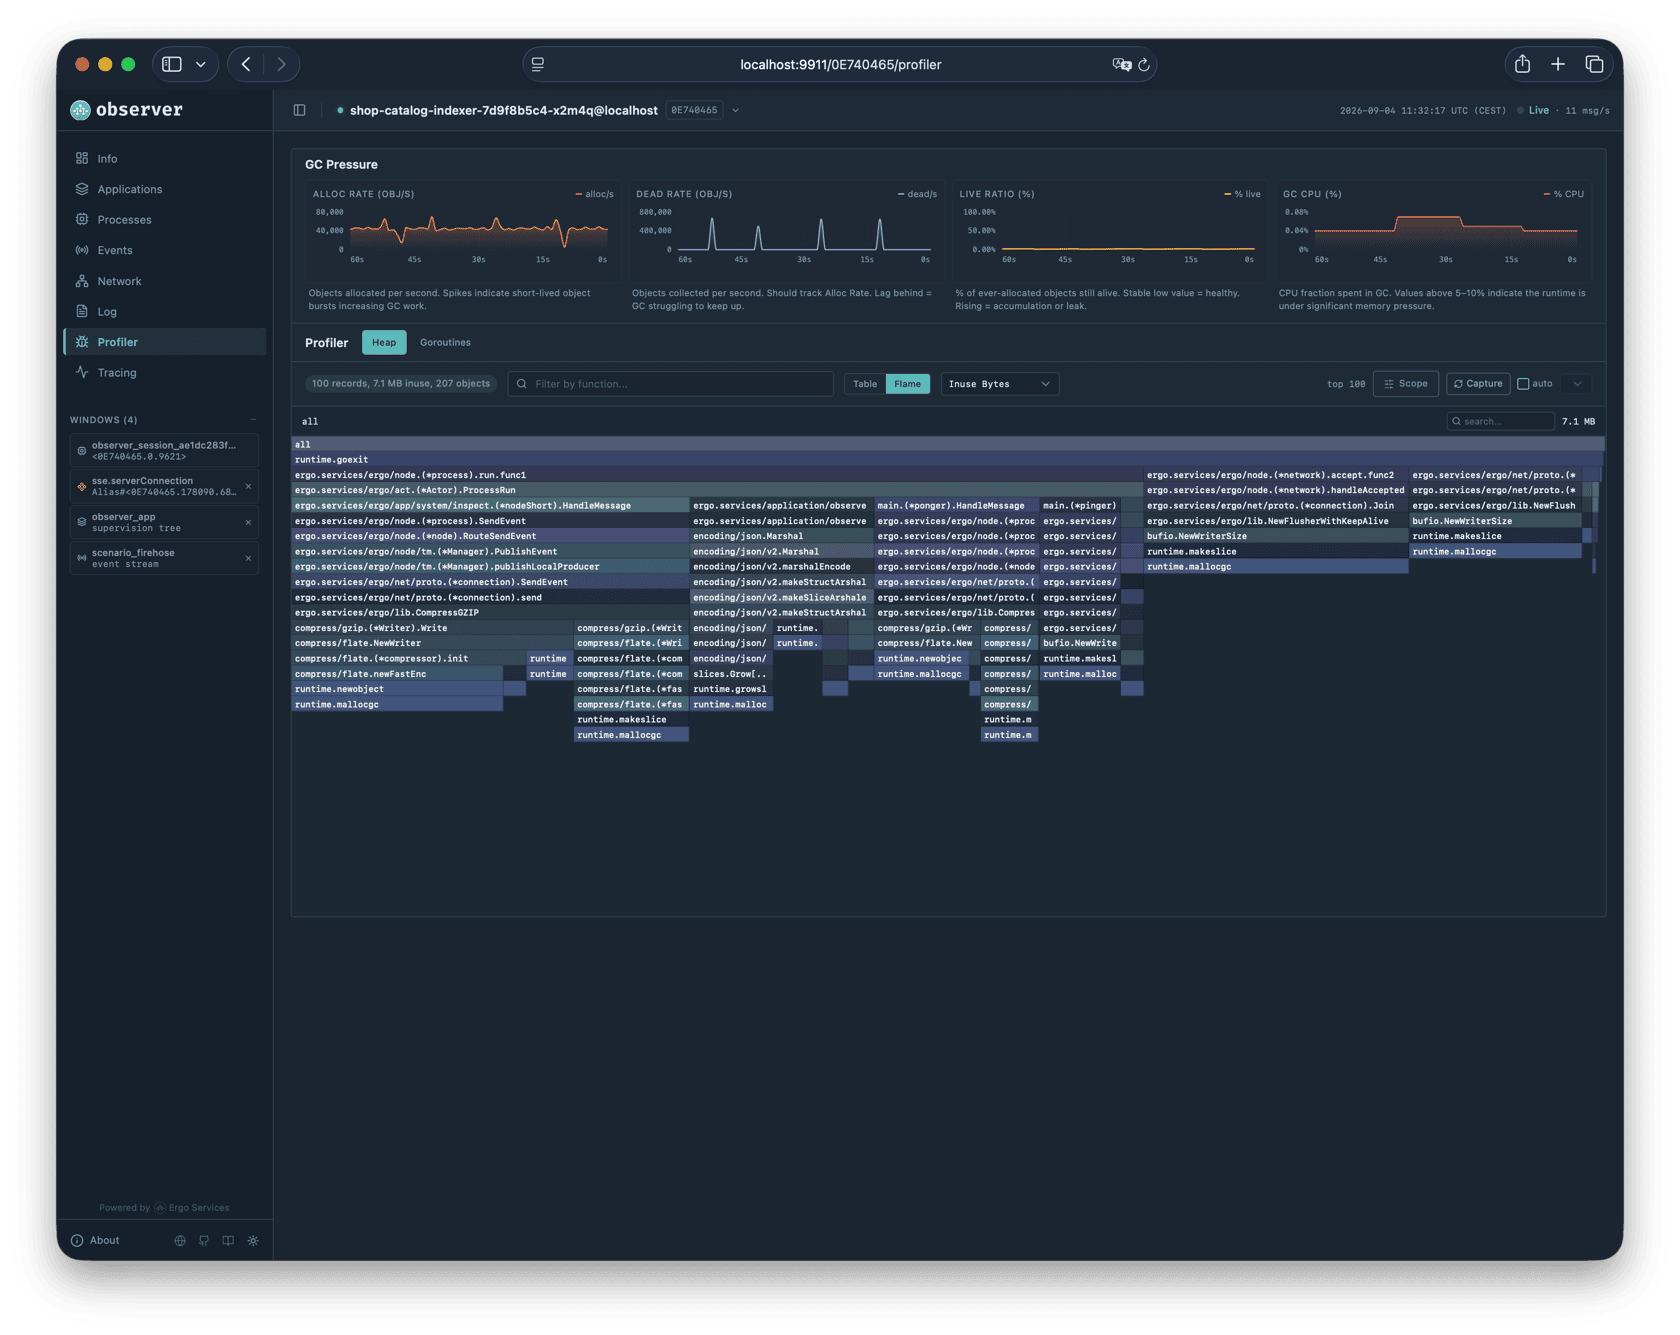Image resolution: width=1680 pixels, height=1335 pixels.
Task: Click the browser reload icon
Action: [x=1144, y=64]
